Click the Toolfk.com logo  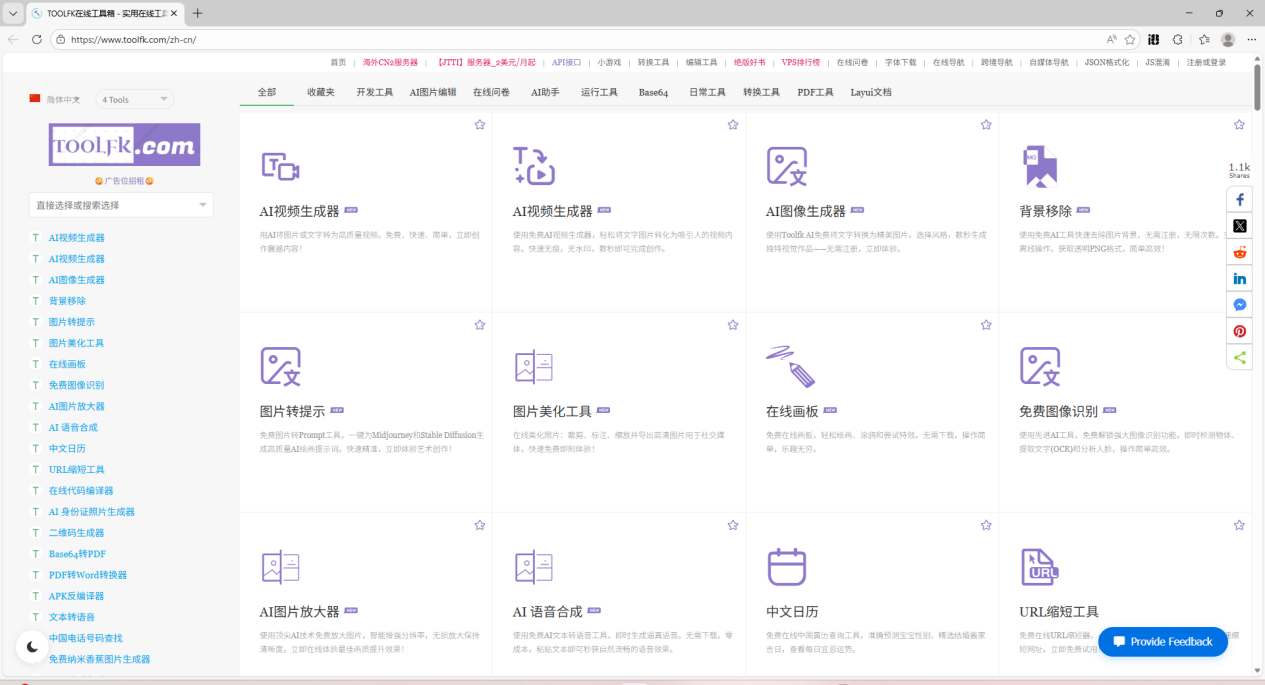click(x=124, y=145)
